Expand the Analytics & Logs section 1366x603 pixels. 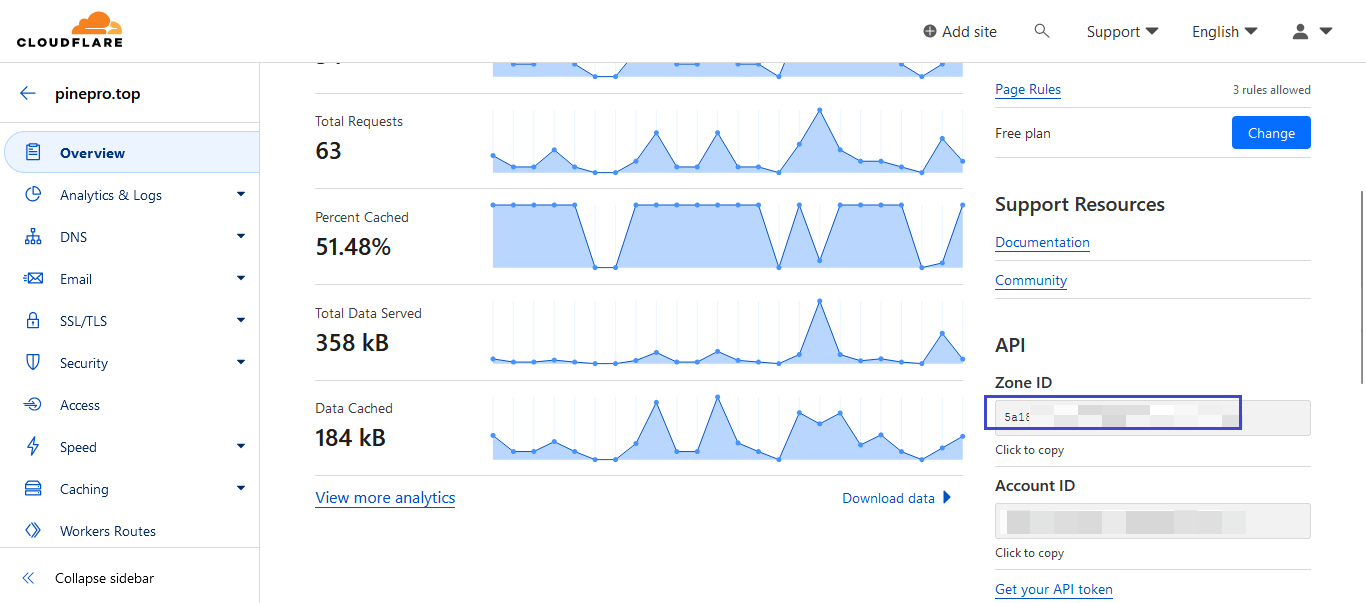[241, 195]
